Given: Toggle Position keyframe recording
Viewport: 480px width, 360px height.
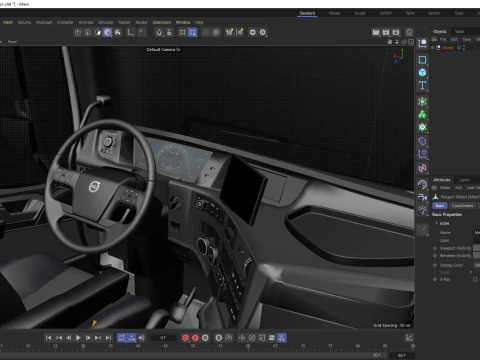Looking at the screenshot, I should click(x=242, y=338).
